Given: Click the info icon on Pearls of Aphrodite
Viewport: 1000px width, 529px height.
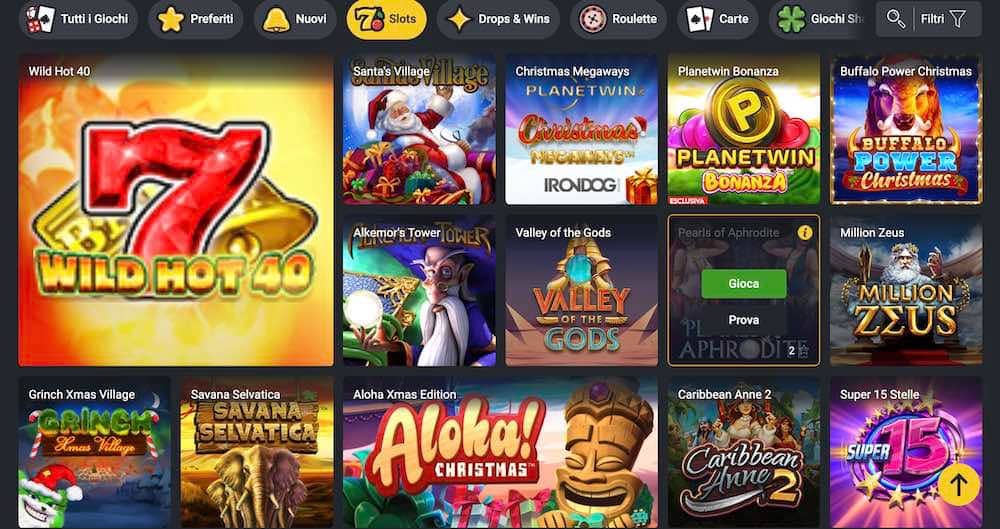Looking at the screenshot, I should pos(805,233).
